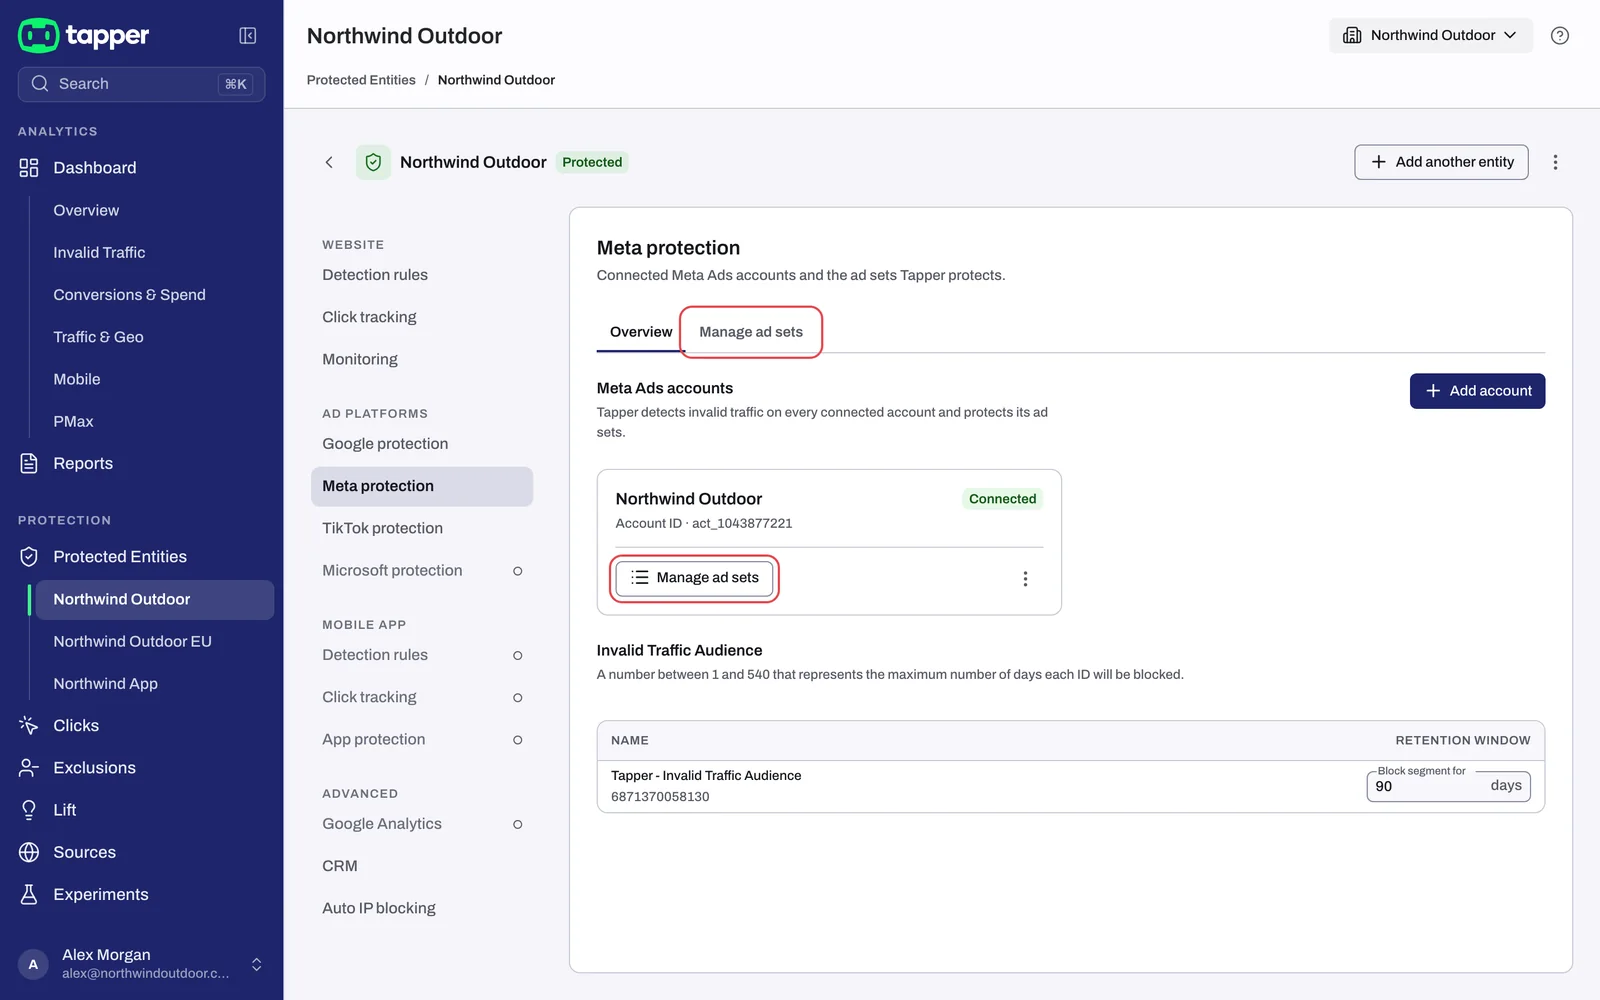Open account card three-dot menu
The width and height of the screenshot is (1600, 1000).
point(1025,579)
